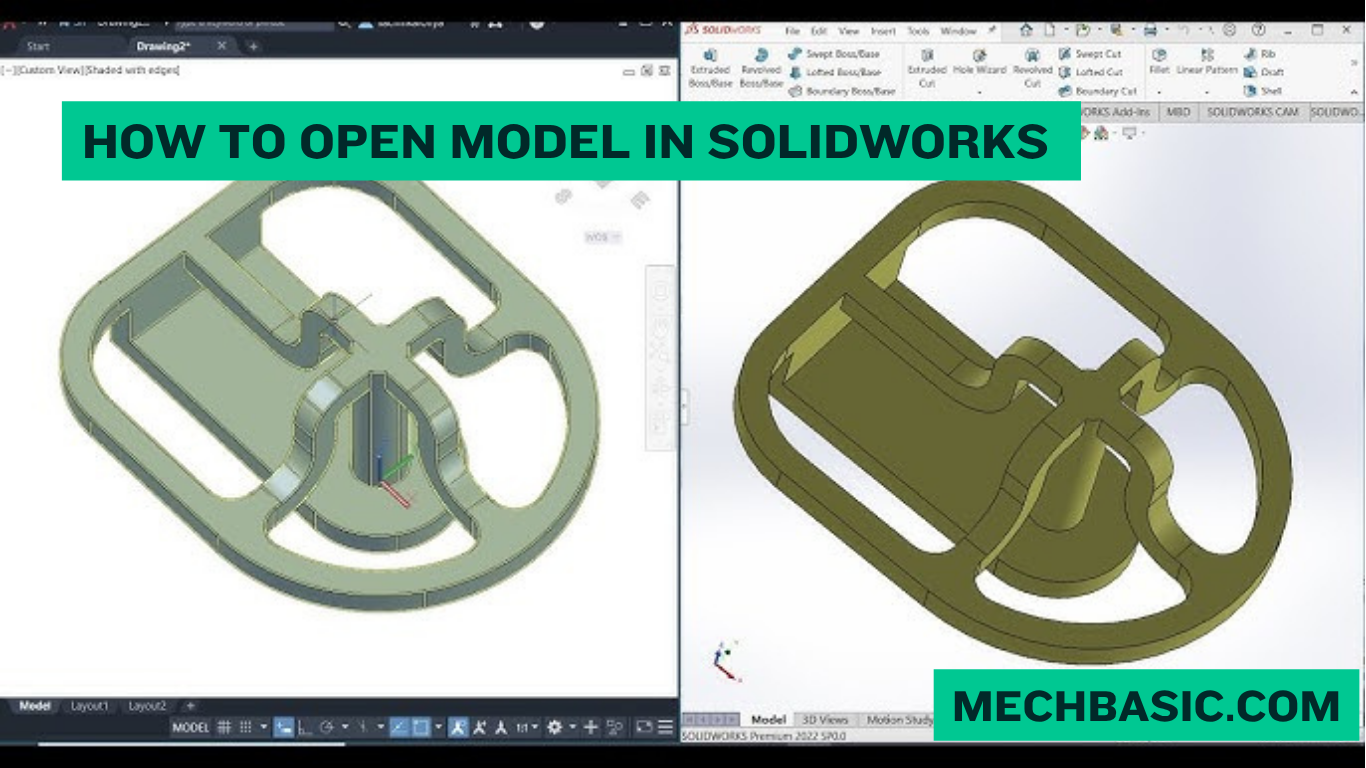Screen dimensions: 1366x768
Task: Select the Shell feature
Action: pyautogui.click(x=1262, y=91)
